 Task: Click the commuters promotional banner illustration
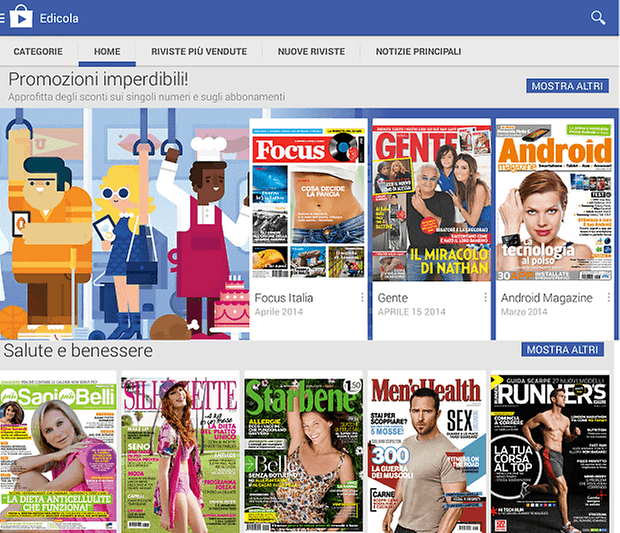pyautogui.click(x=125, y=224)
